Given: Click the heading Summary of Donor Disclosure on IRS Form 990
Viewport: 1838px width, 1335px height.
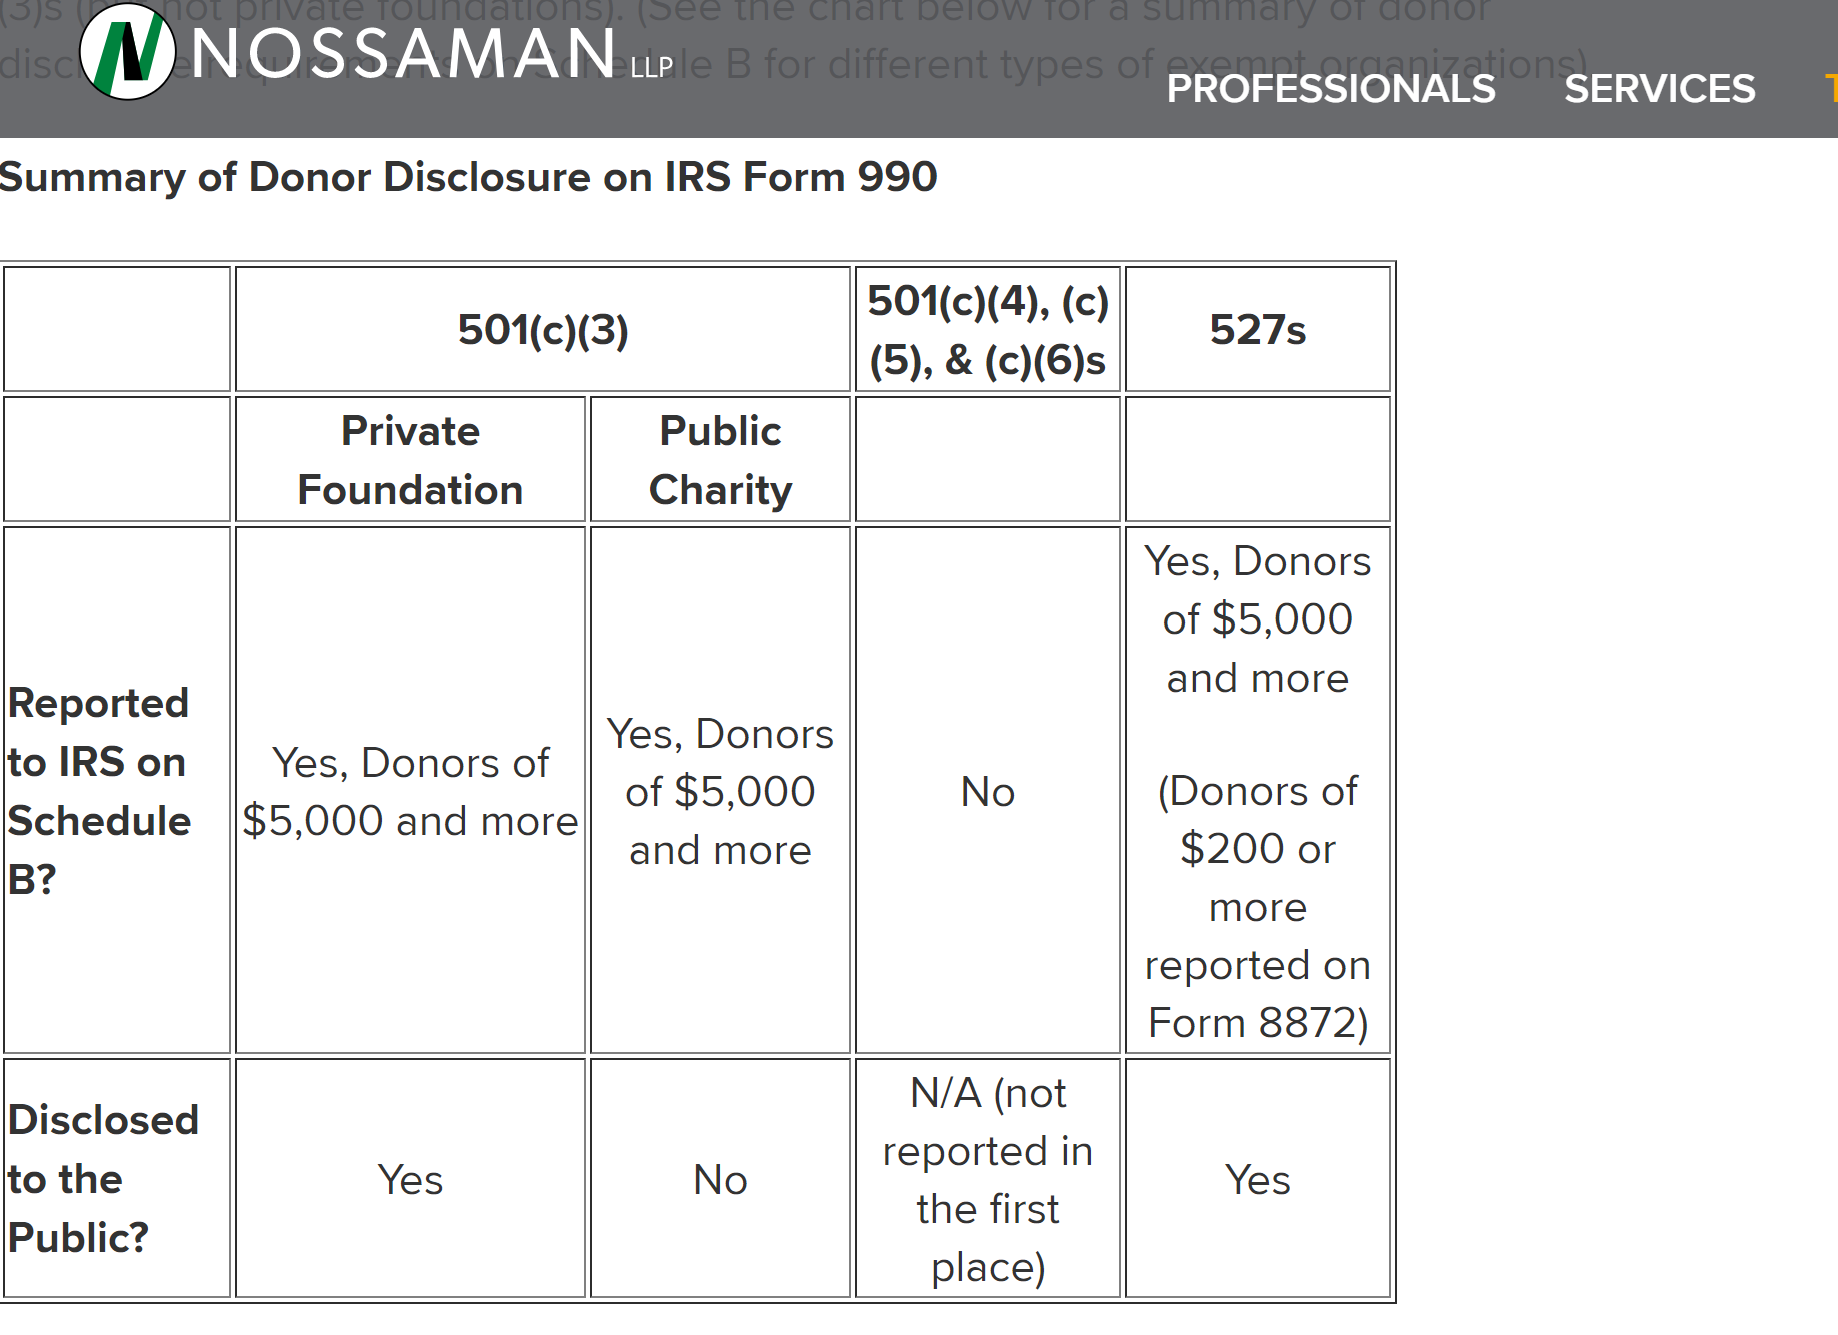Looking at the screenshot, I should [466, 178].
